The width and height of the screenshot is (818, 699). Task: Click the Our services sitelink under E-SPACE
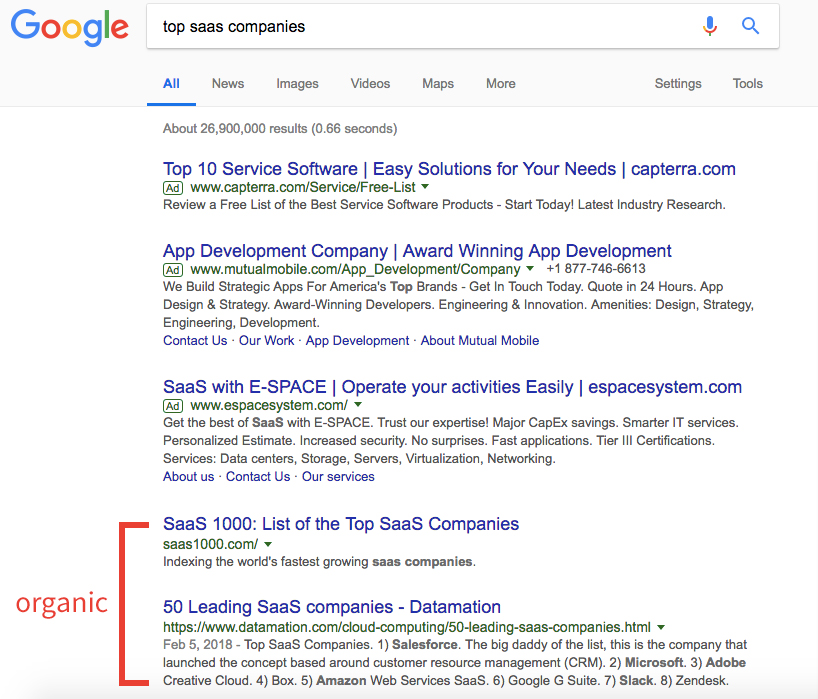(338, 477)
